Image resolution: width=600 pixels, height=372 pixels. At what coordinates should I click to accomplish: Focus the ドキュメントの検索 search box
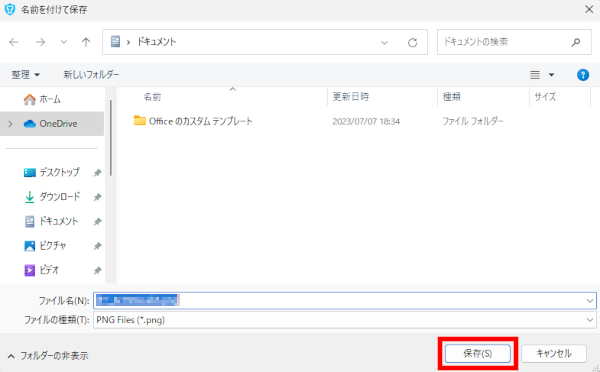point(514,42)
